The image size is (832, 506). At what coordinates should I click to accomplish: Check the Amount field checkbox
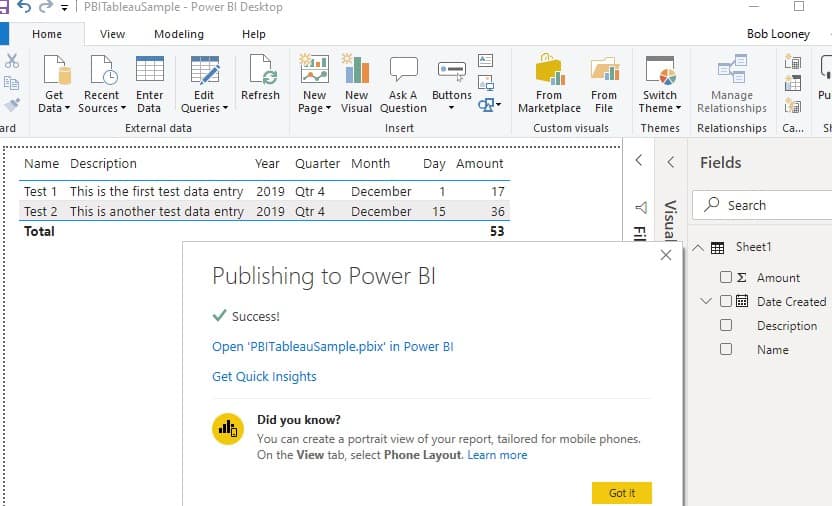[726, 277]
